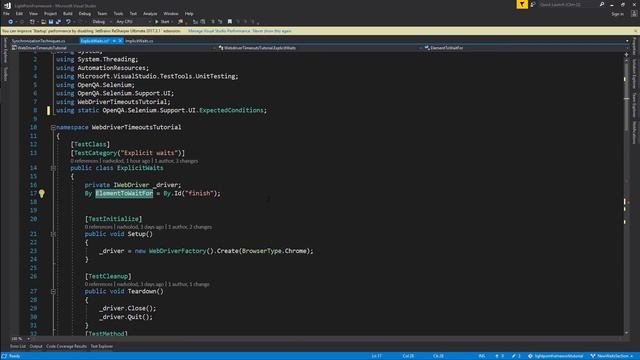
Task: Open the Debug configuration dropdown
Action: [x=101, y=22]
